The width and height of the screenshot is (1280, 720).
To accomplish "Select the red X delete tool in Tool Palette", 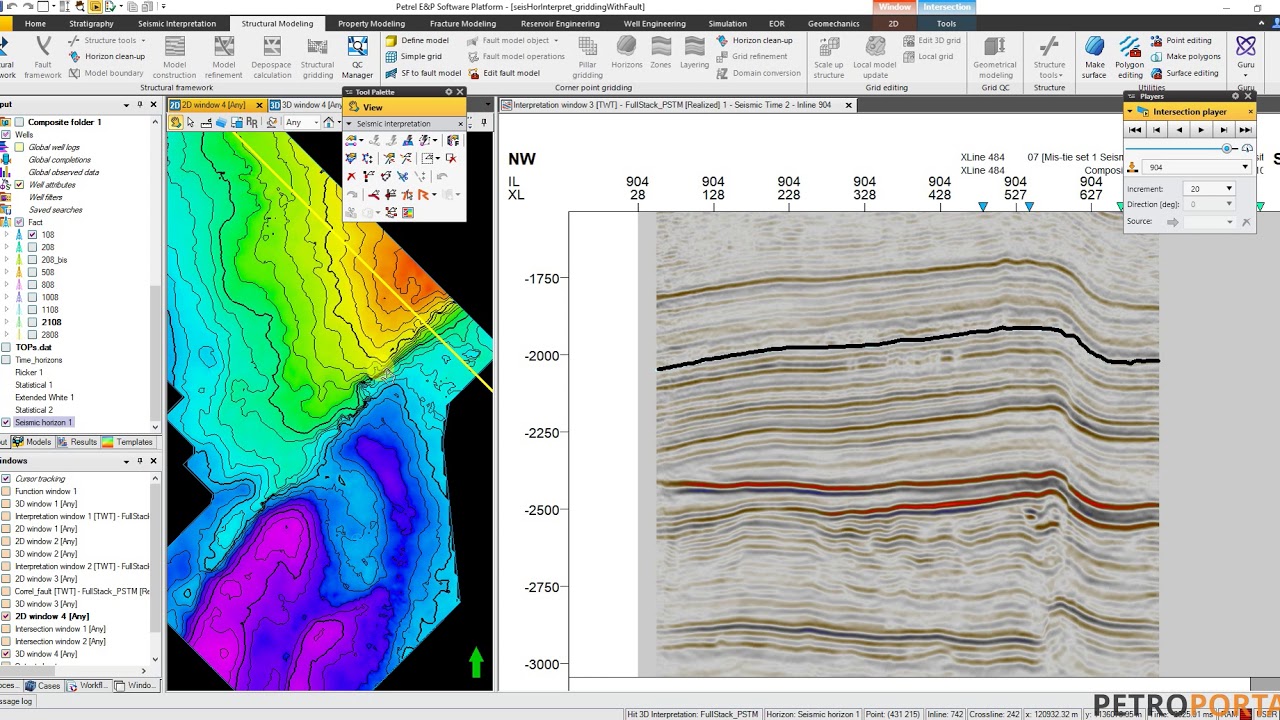I will (351, 176).
